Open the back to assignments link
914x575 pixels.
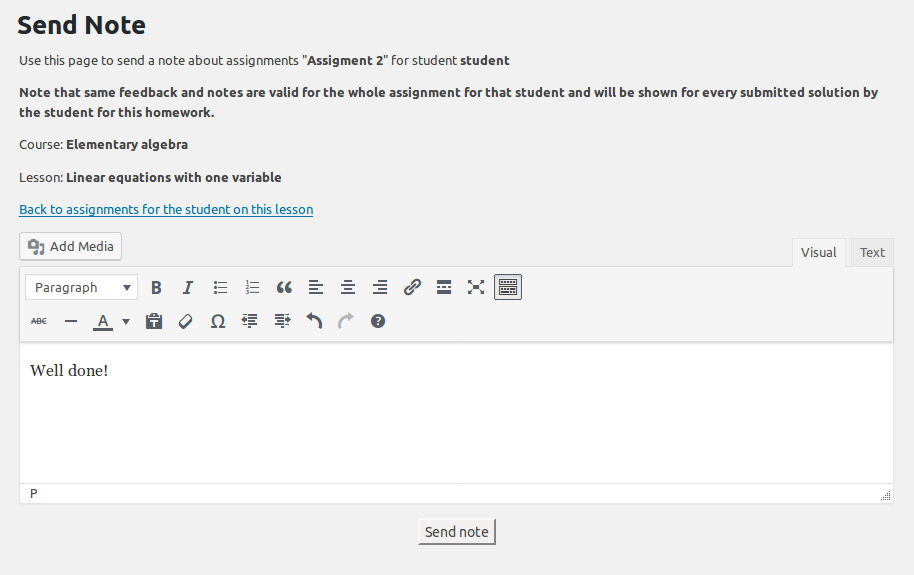pos(166,210)
